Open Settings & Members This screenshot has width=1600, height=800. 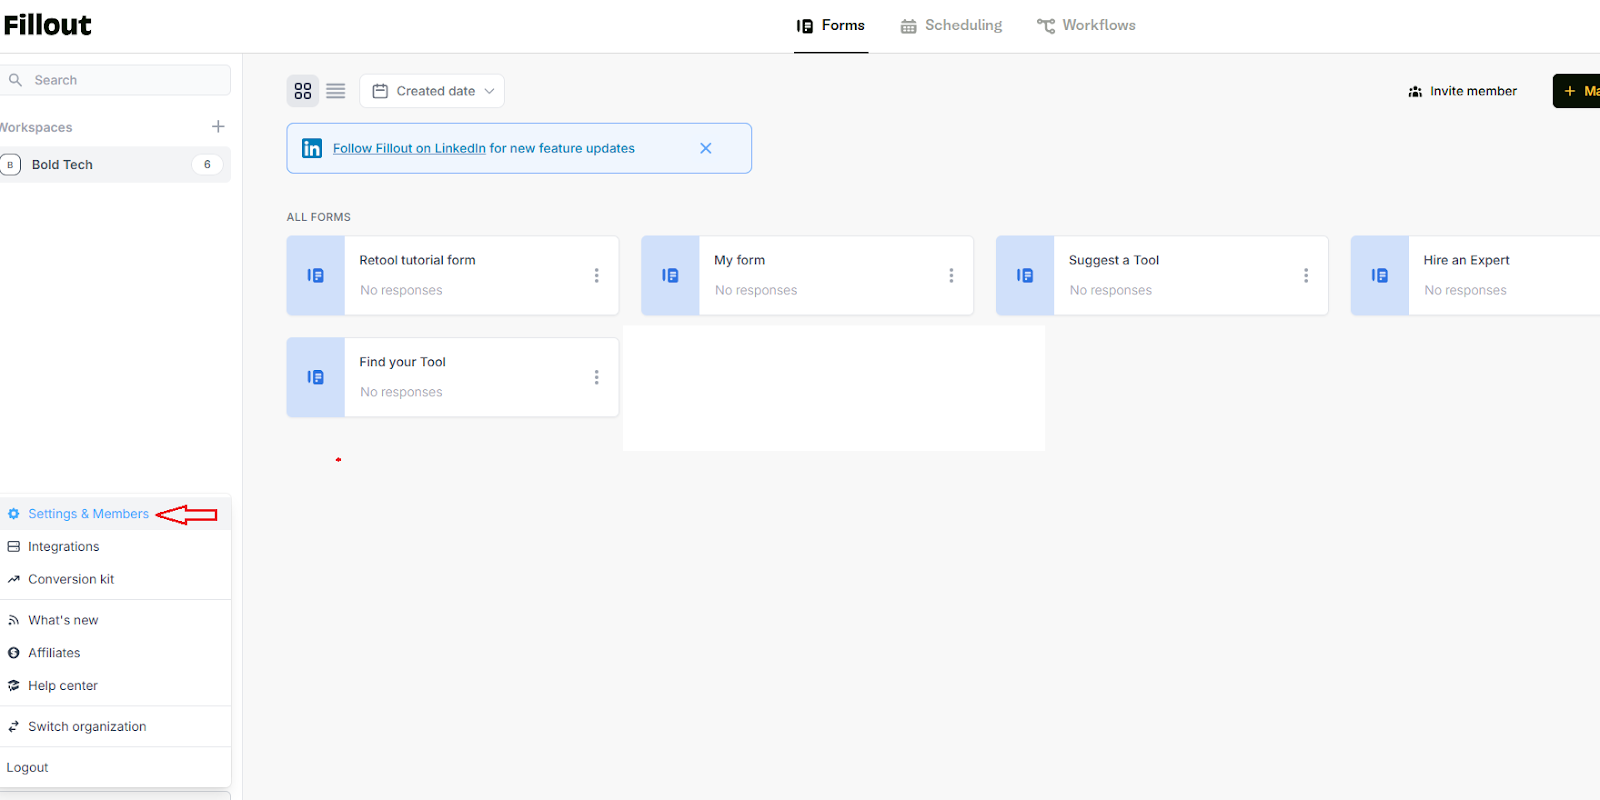[x=115, y=514]
